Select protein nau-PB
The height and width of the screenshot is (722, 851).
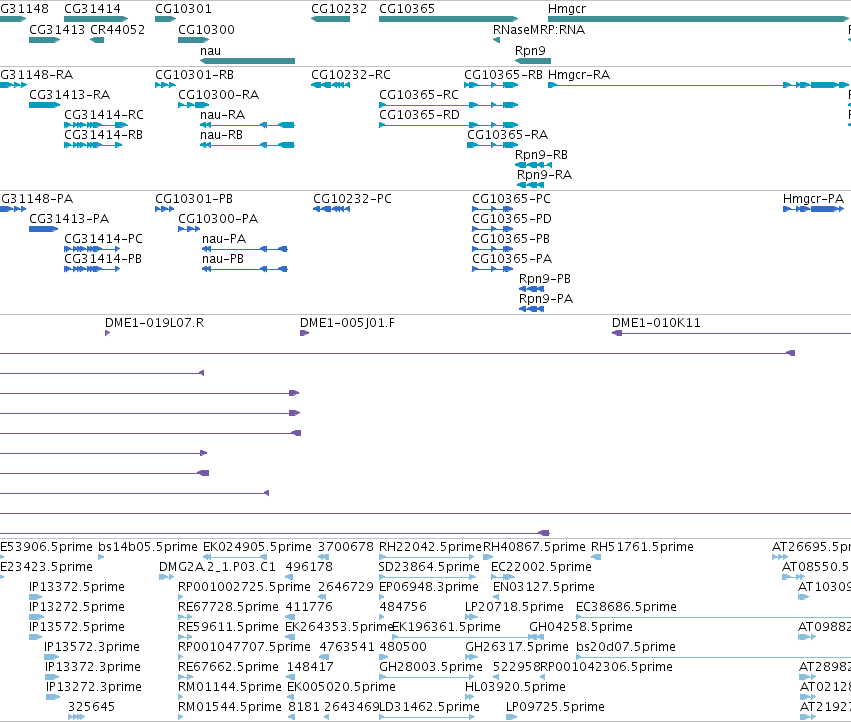(245, 269)
